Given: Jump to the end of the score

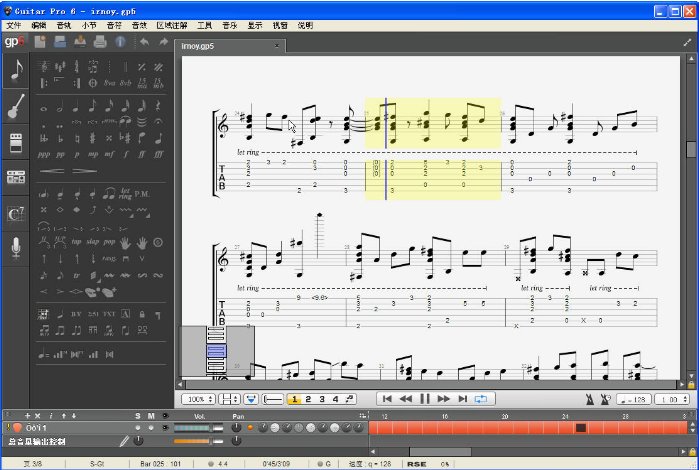Looking at the screenshot, I should point(463,399).
